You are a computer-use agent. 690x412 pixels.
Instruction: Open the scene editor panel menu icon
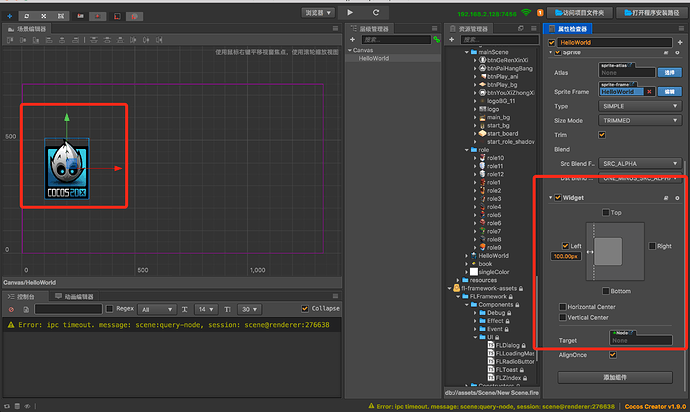tap(335, 28)
